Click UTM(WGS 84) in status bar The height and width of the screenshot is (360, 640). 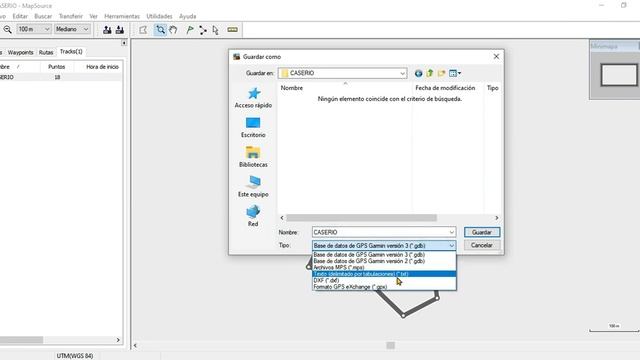tap(75, 356)
